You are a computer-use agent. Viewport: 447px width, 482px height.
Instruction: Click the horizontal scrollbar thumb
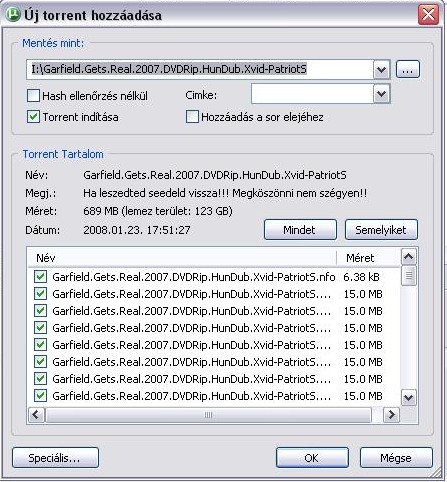click(x=208, y=415)
